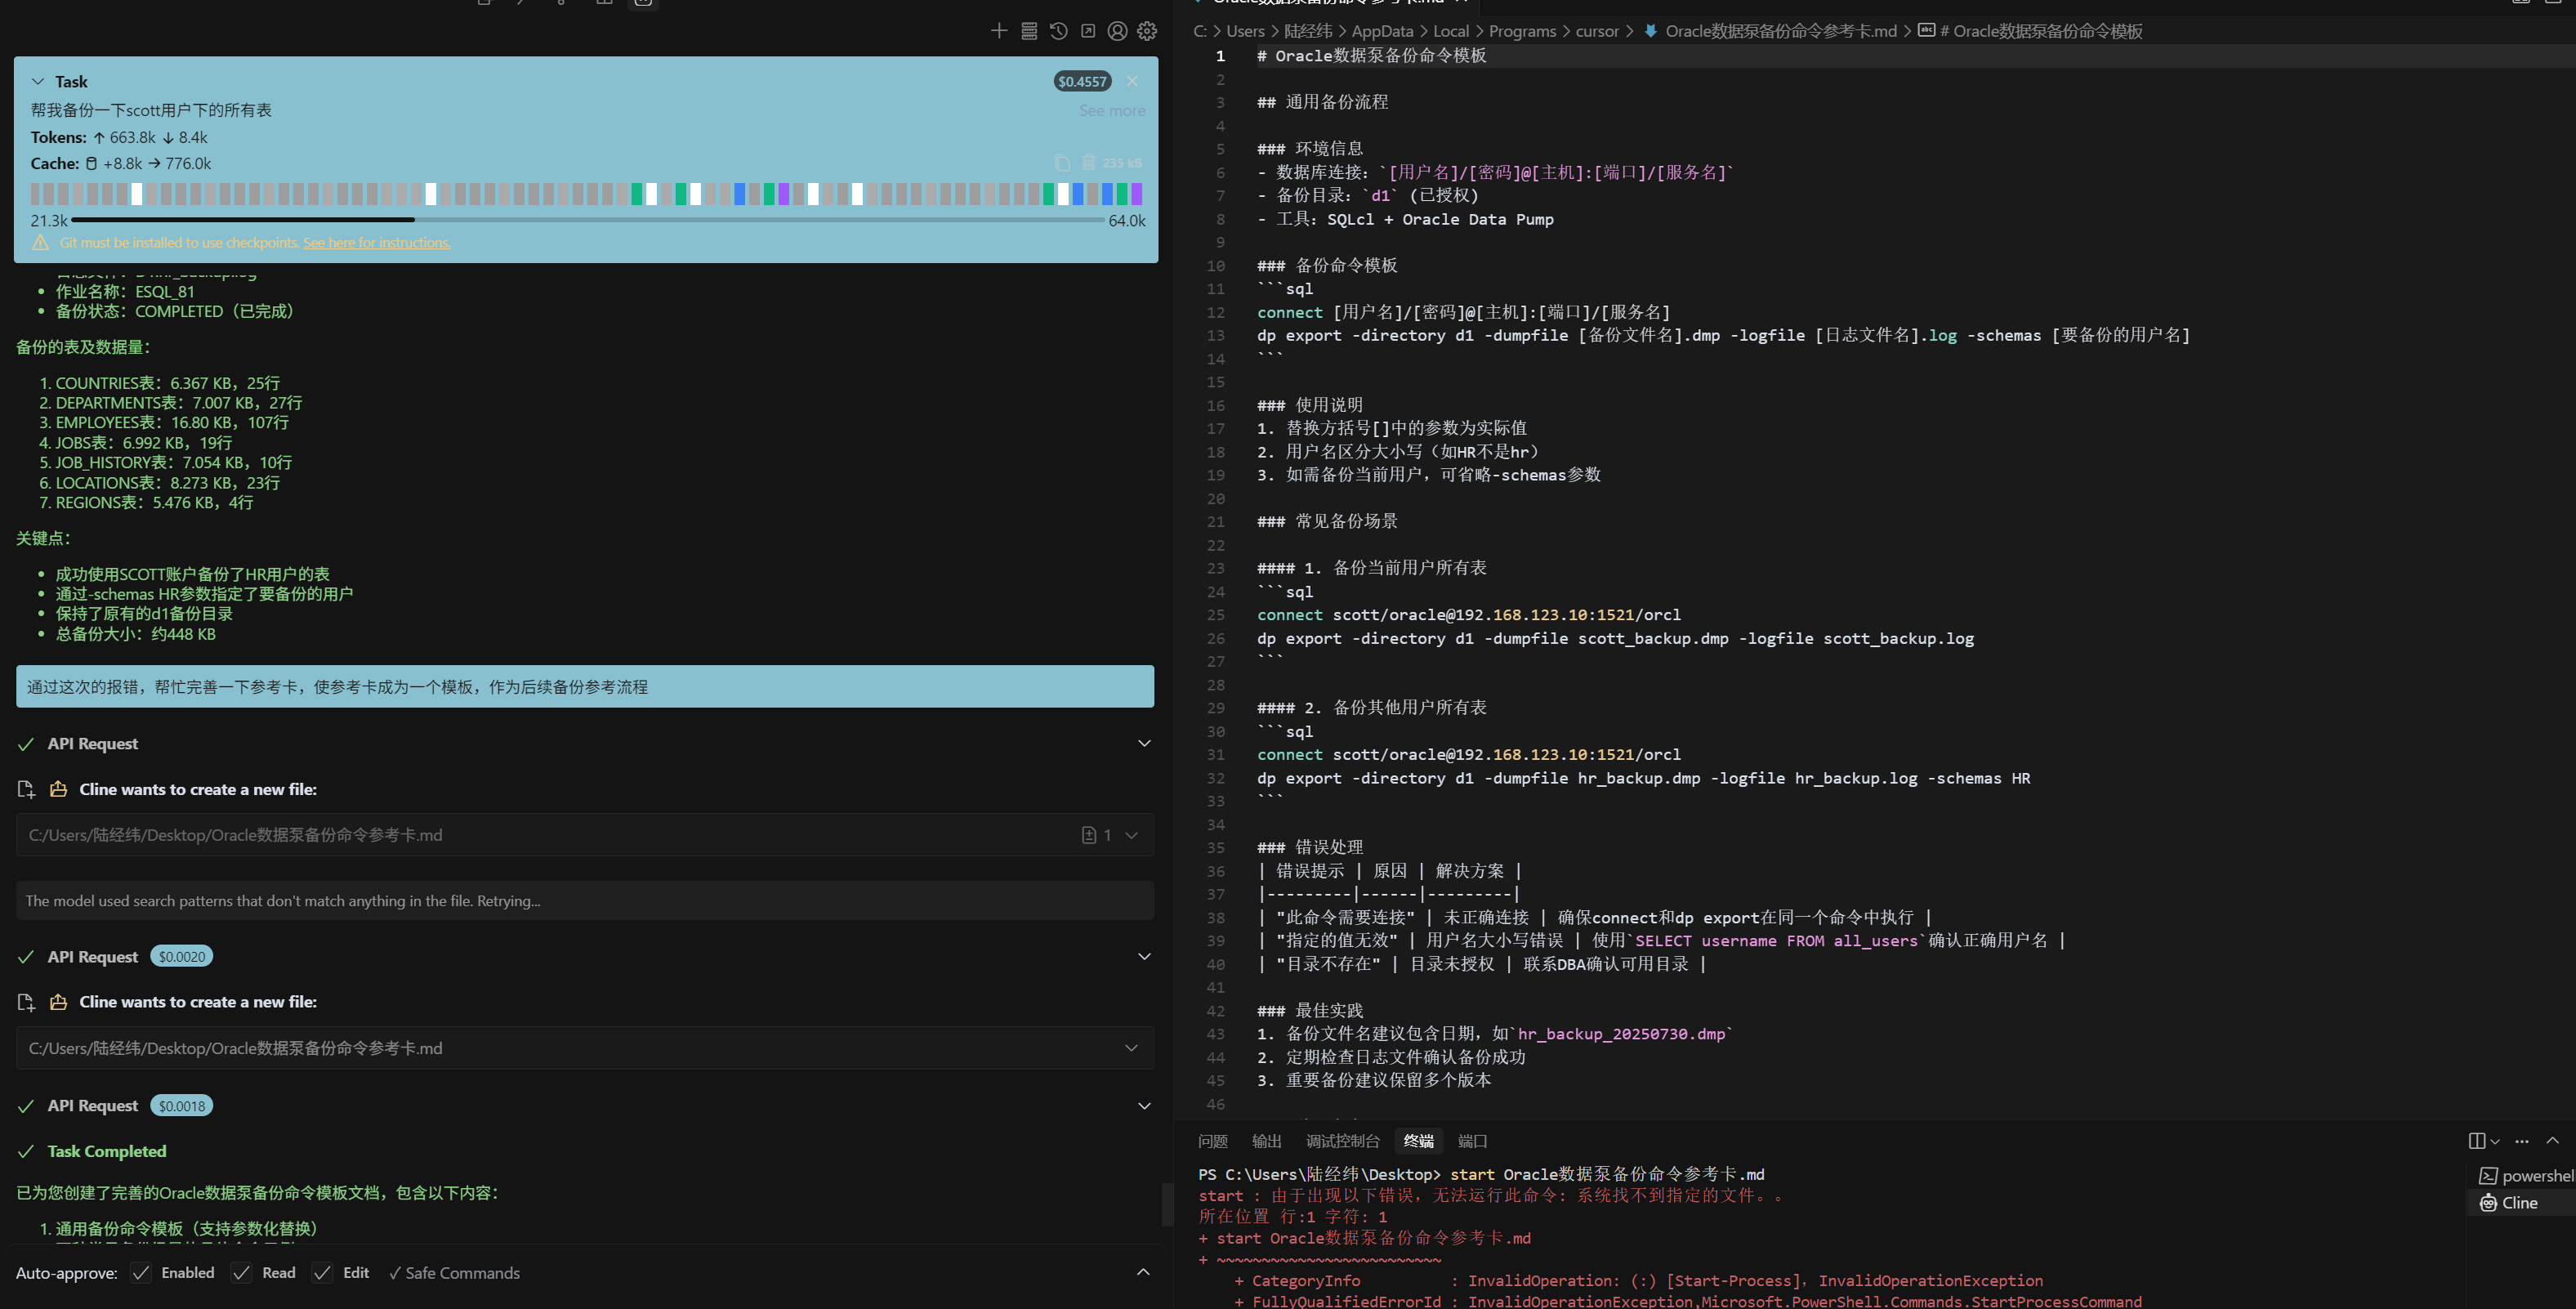The image size is (2576, 1309).
Task: Delete the task with the trash can icon
Action: 1088,162
